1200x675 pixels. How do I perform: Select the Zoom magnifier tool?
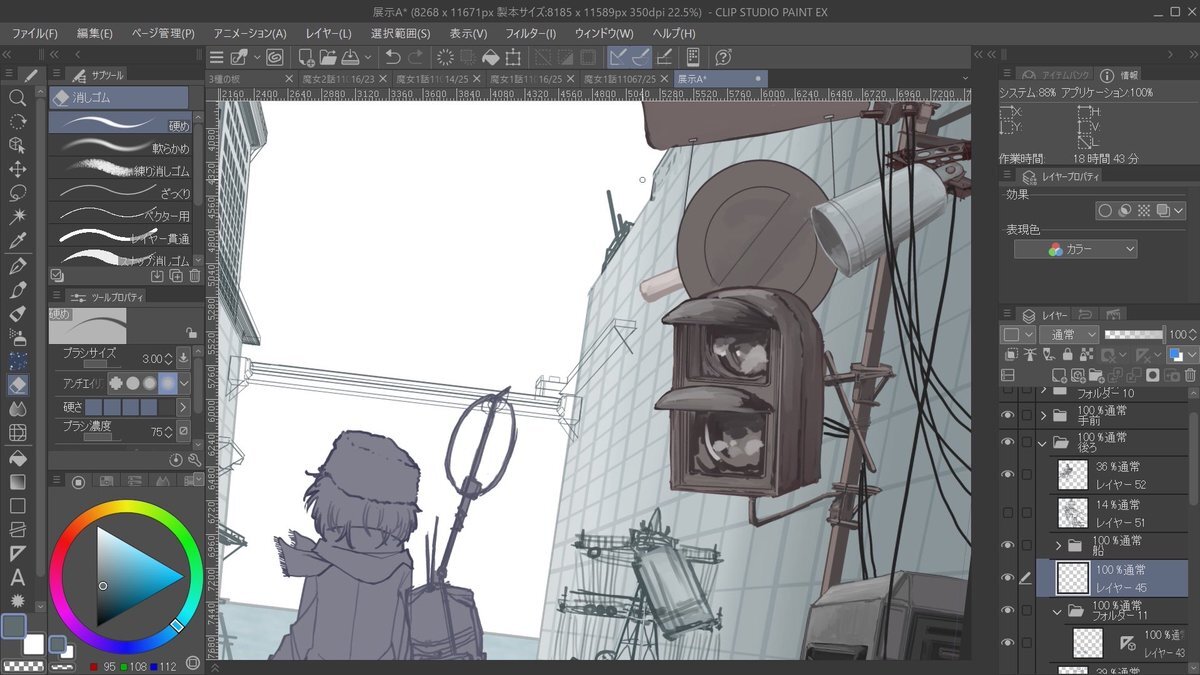tap(17, 98)
